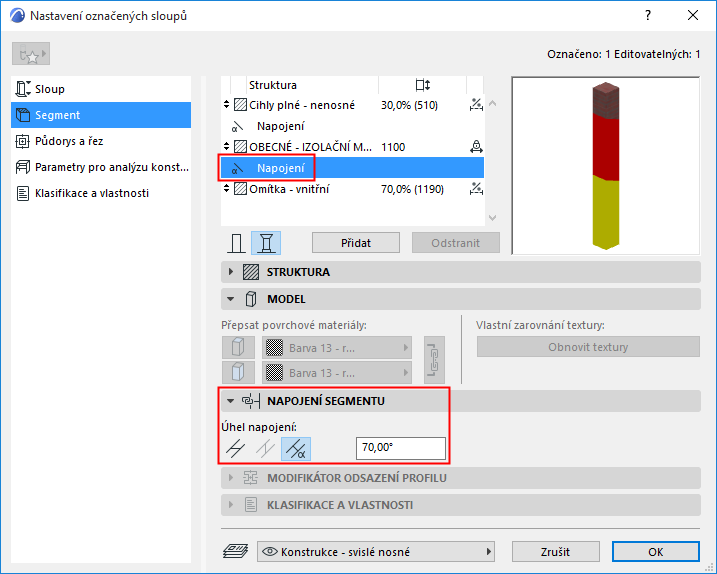
Task: Select the Cihly plné - nenosné segment row
Action: pyautogui.click(x=352, y=105)
